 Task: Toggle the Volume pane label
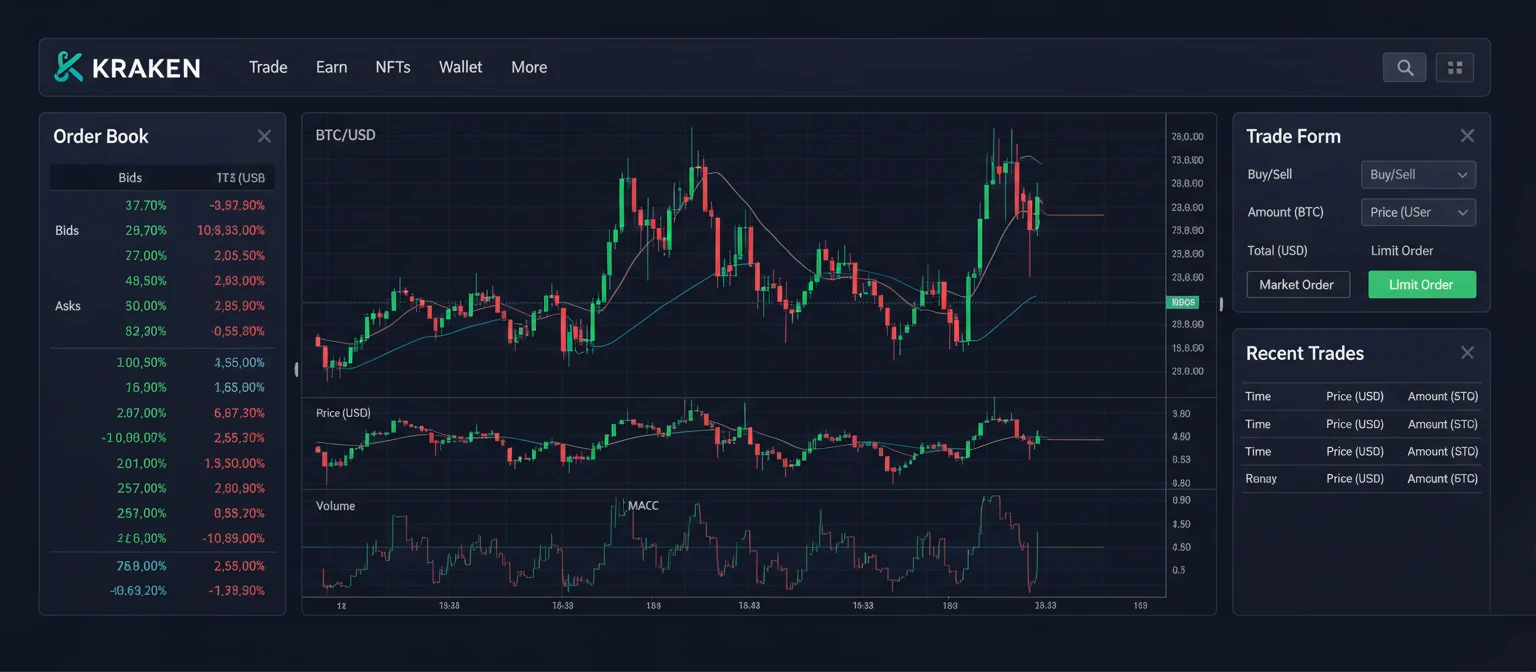336,506
